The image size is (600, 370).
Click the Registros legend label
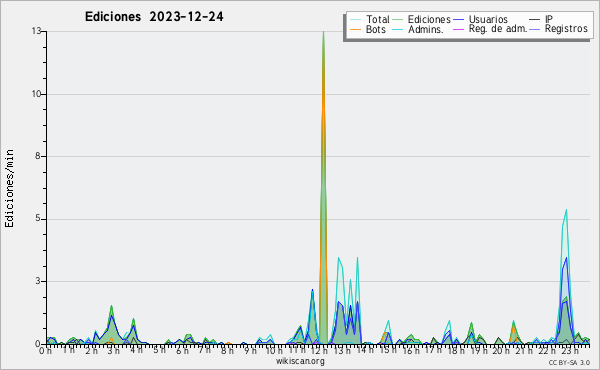click(566, 29)
